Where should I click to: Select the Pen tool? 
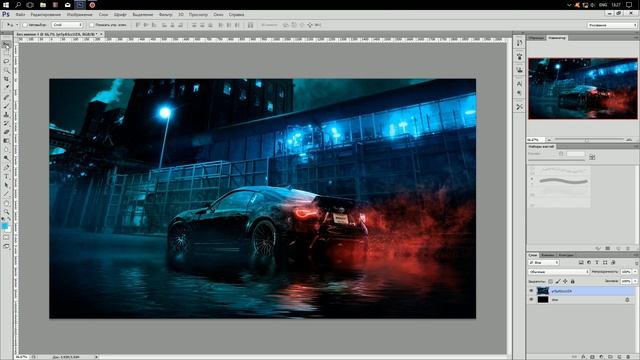pyautogui.click(x=6, y=168)
